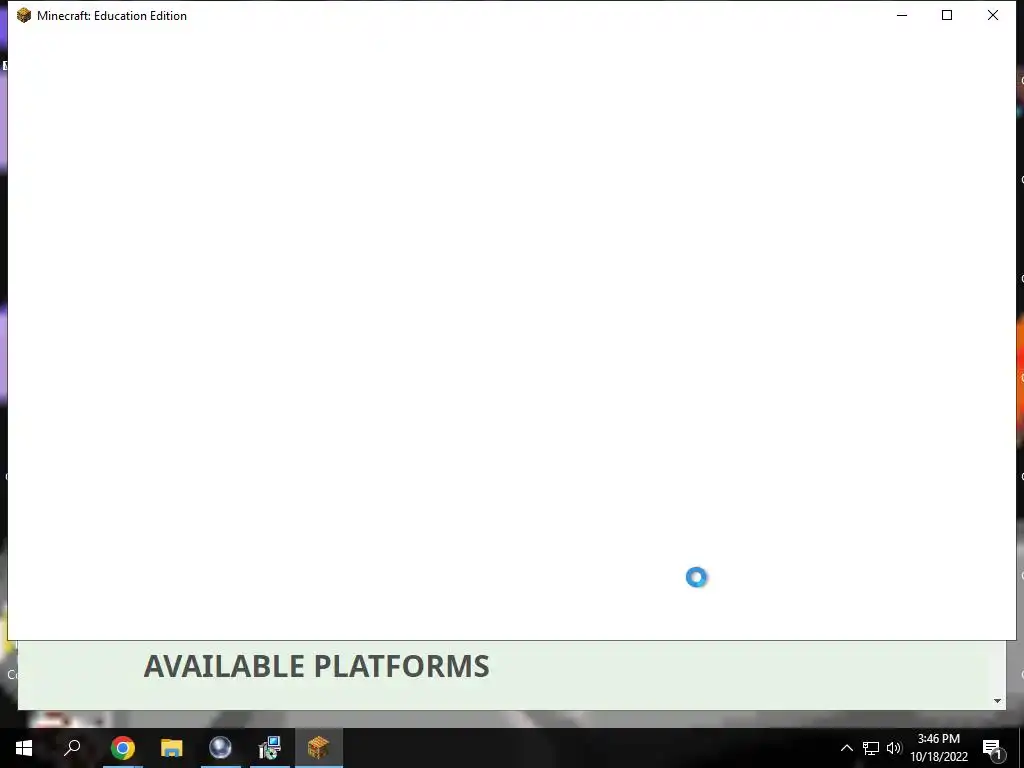
Task: Show hidden system tray icons
Action: pos(846,748)
